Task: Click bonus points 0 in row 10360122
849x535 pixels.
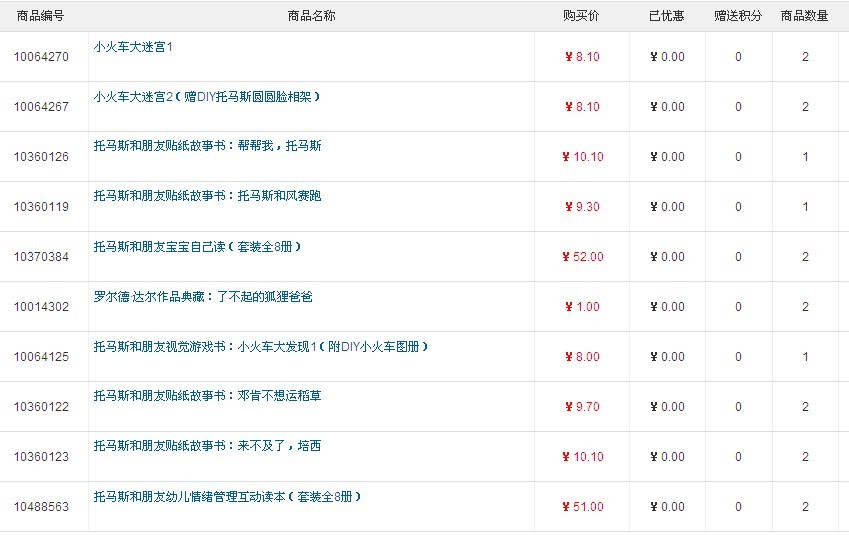Action: tap(738, 407)
